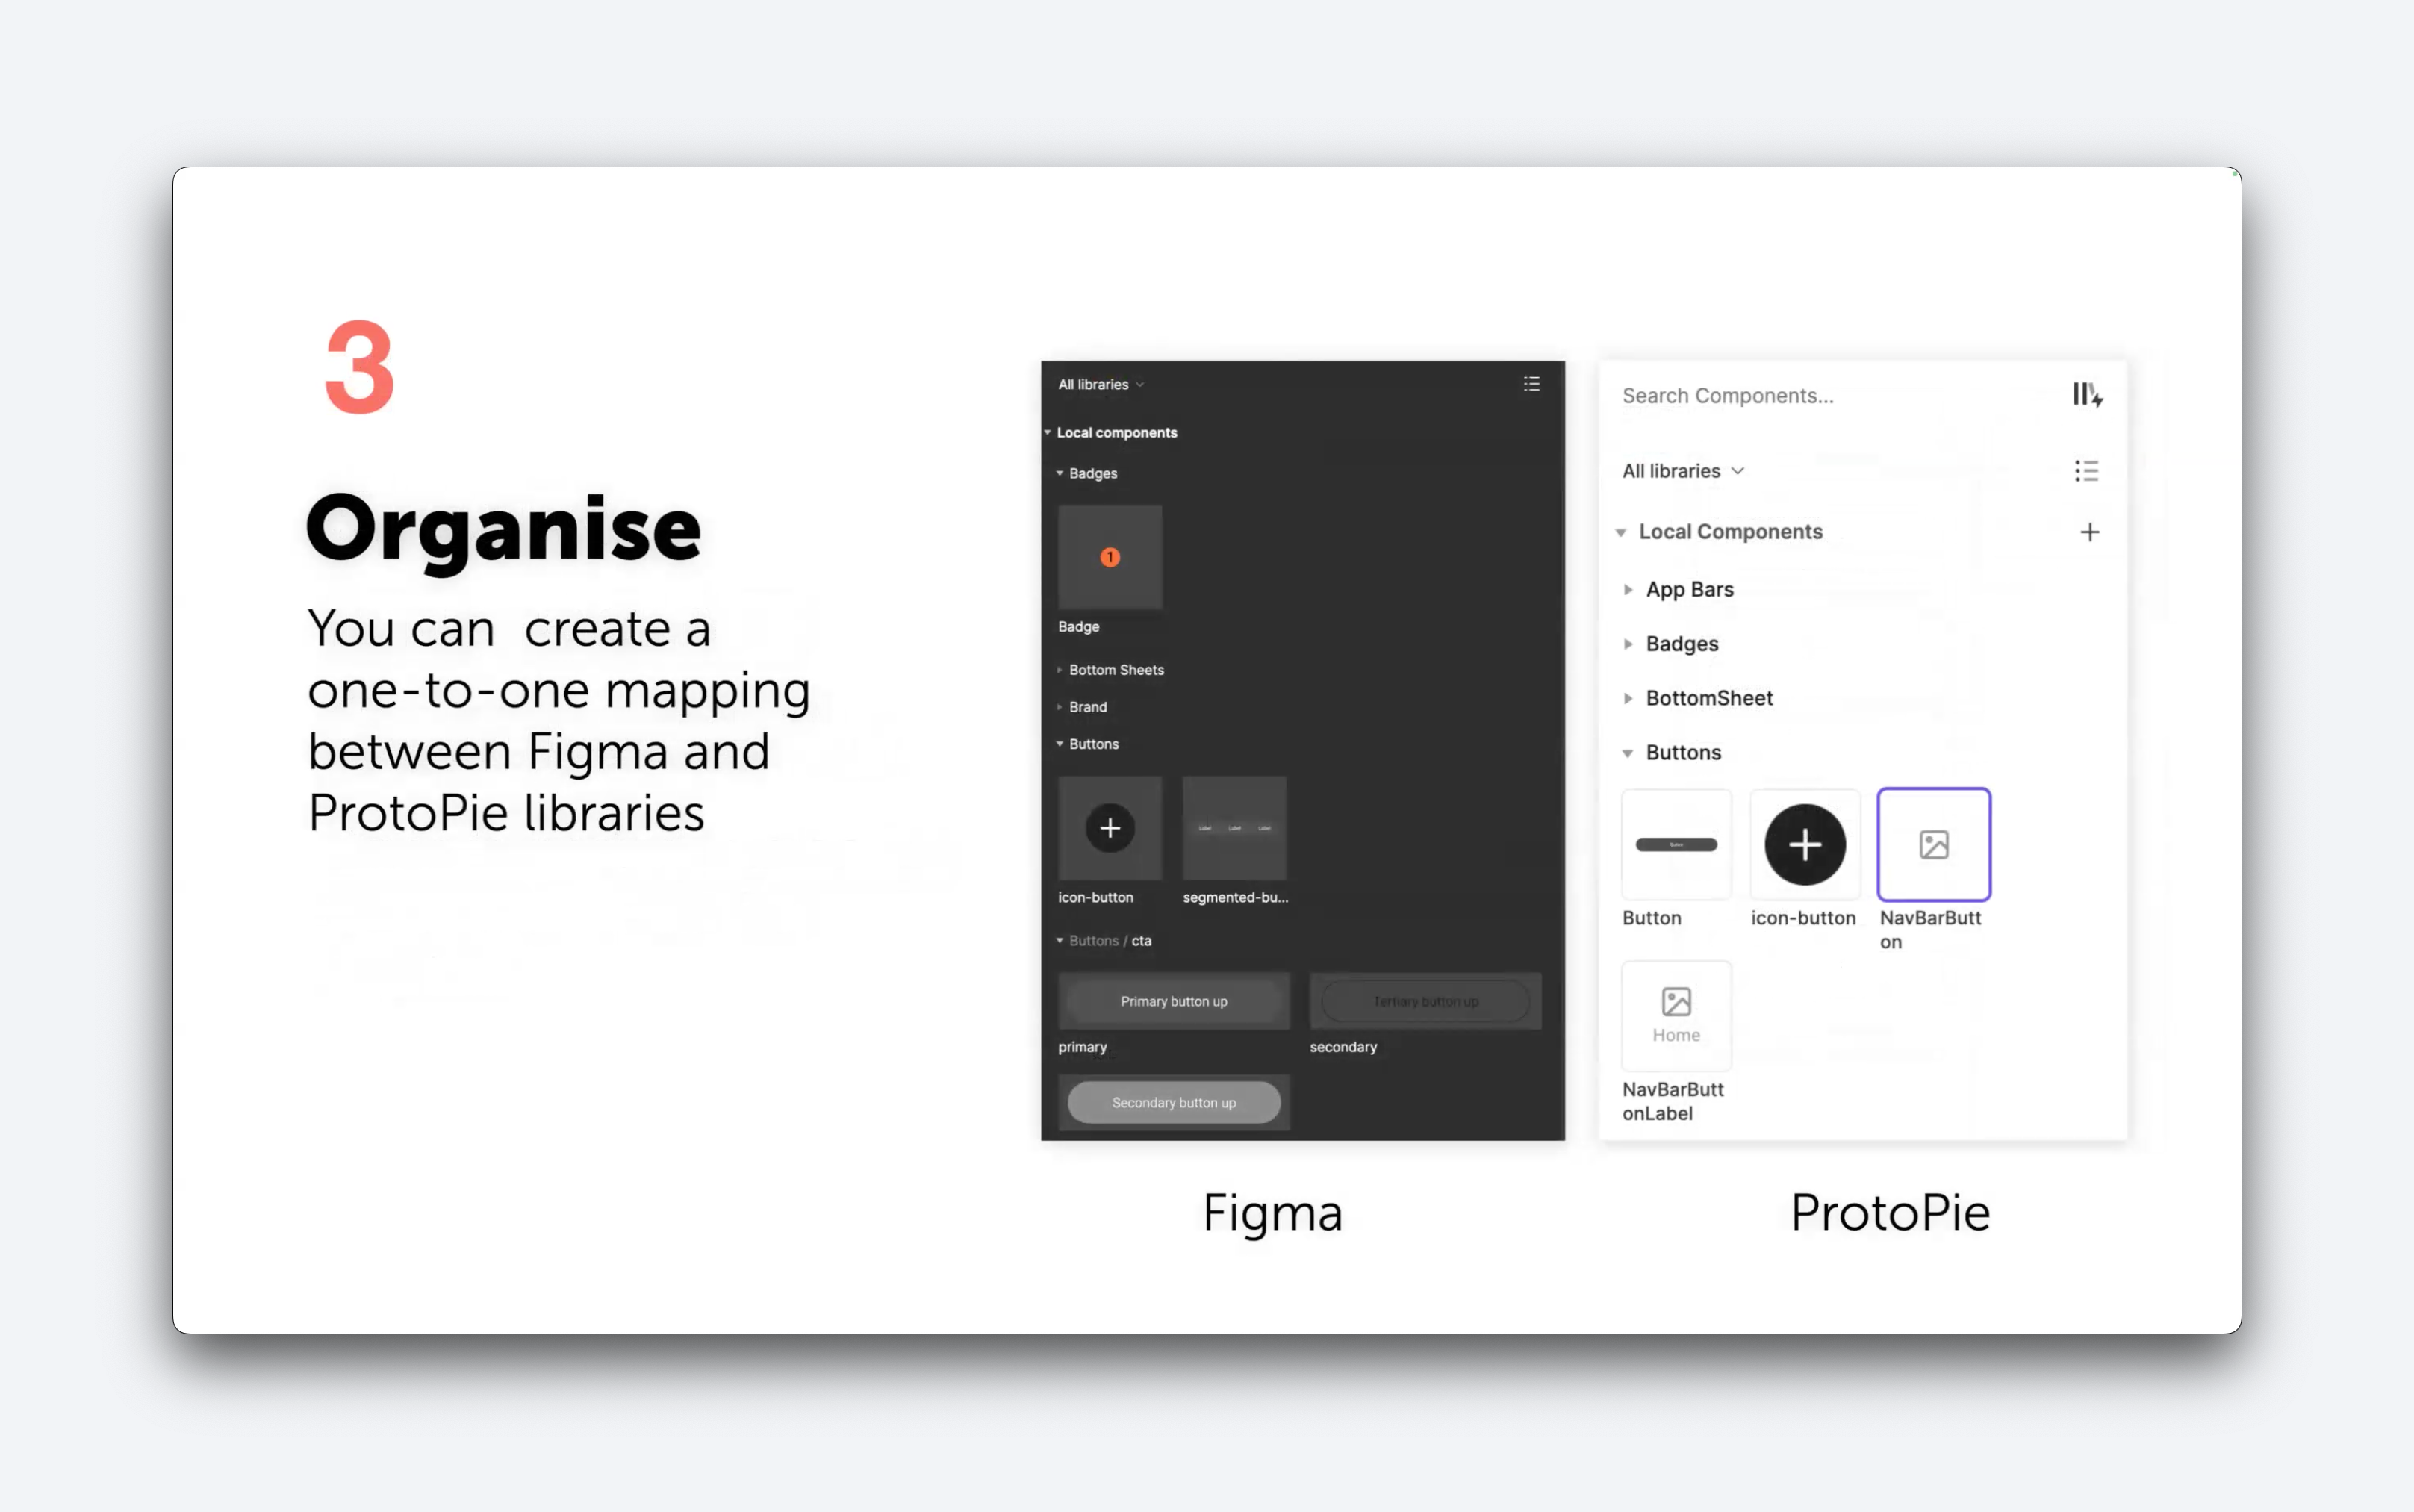Click the Home icon component thumbnail
Viewport: 2414px width, 1512px height.
tap(1676, 1014)
